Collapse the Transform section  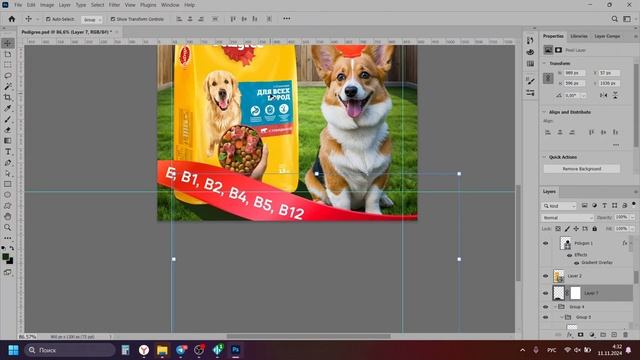(544, 63)
